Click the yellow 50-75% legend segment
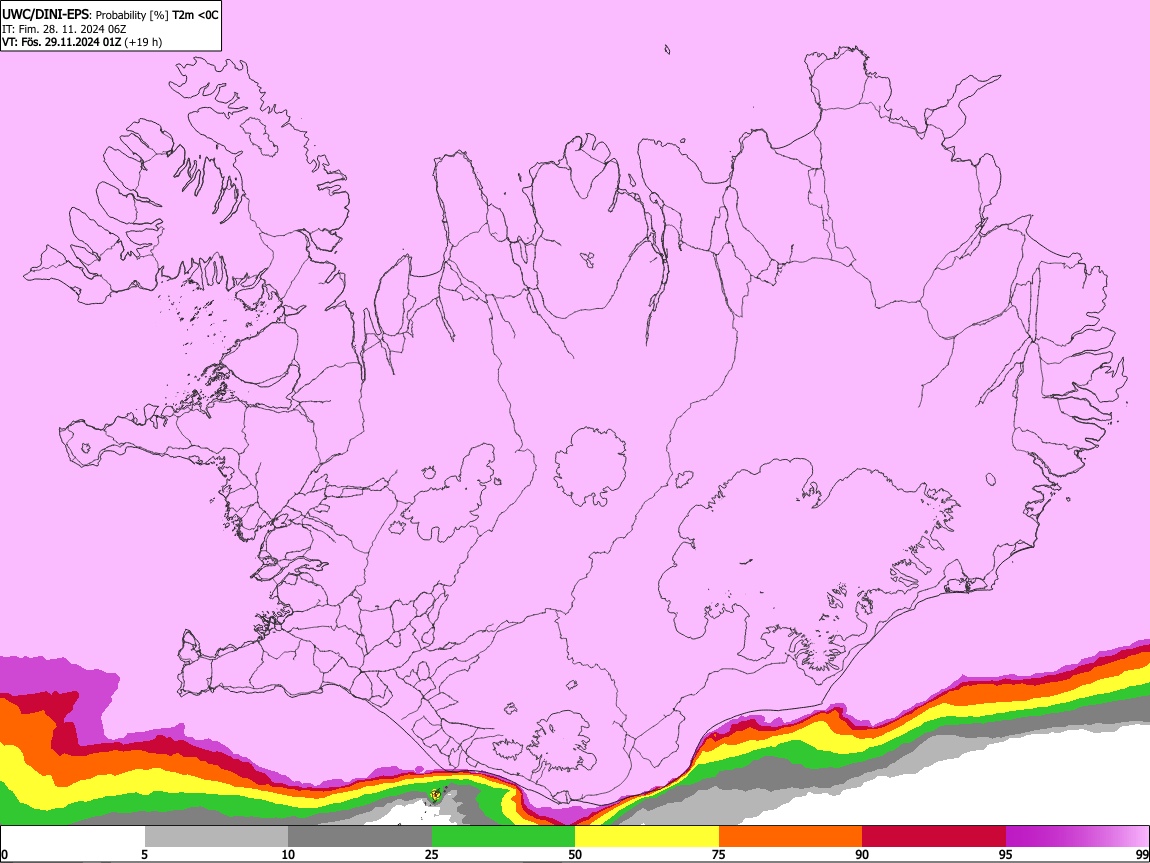This screenshot has width=1150, height=863. [x=647, y=837]
